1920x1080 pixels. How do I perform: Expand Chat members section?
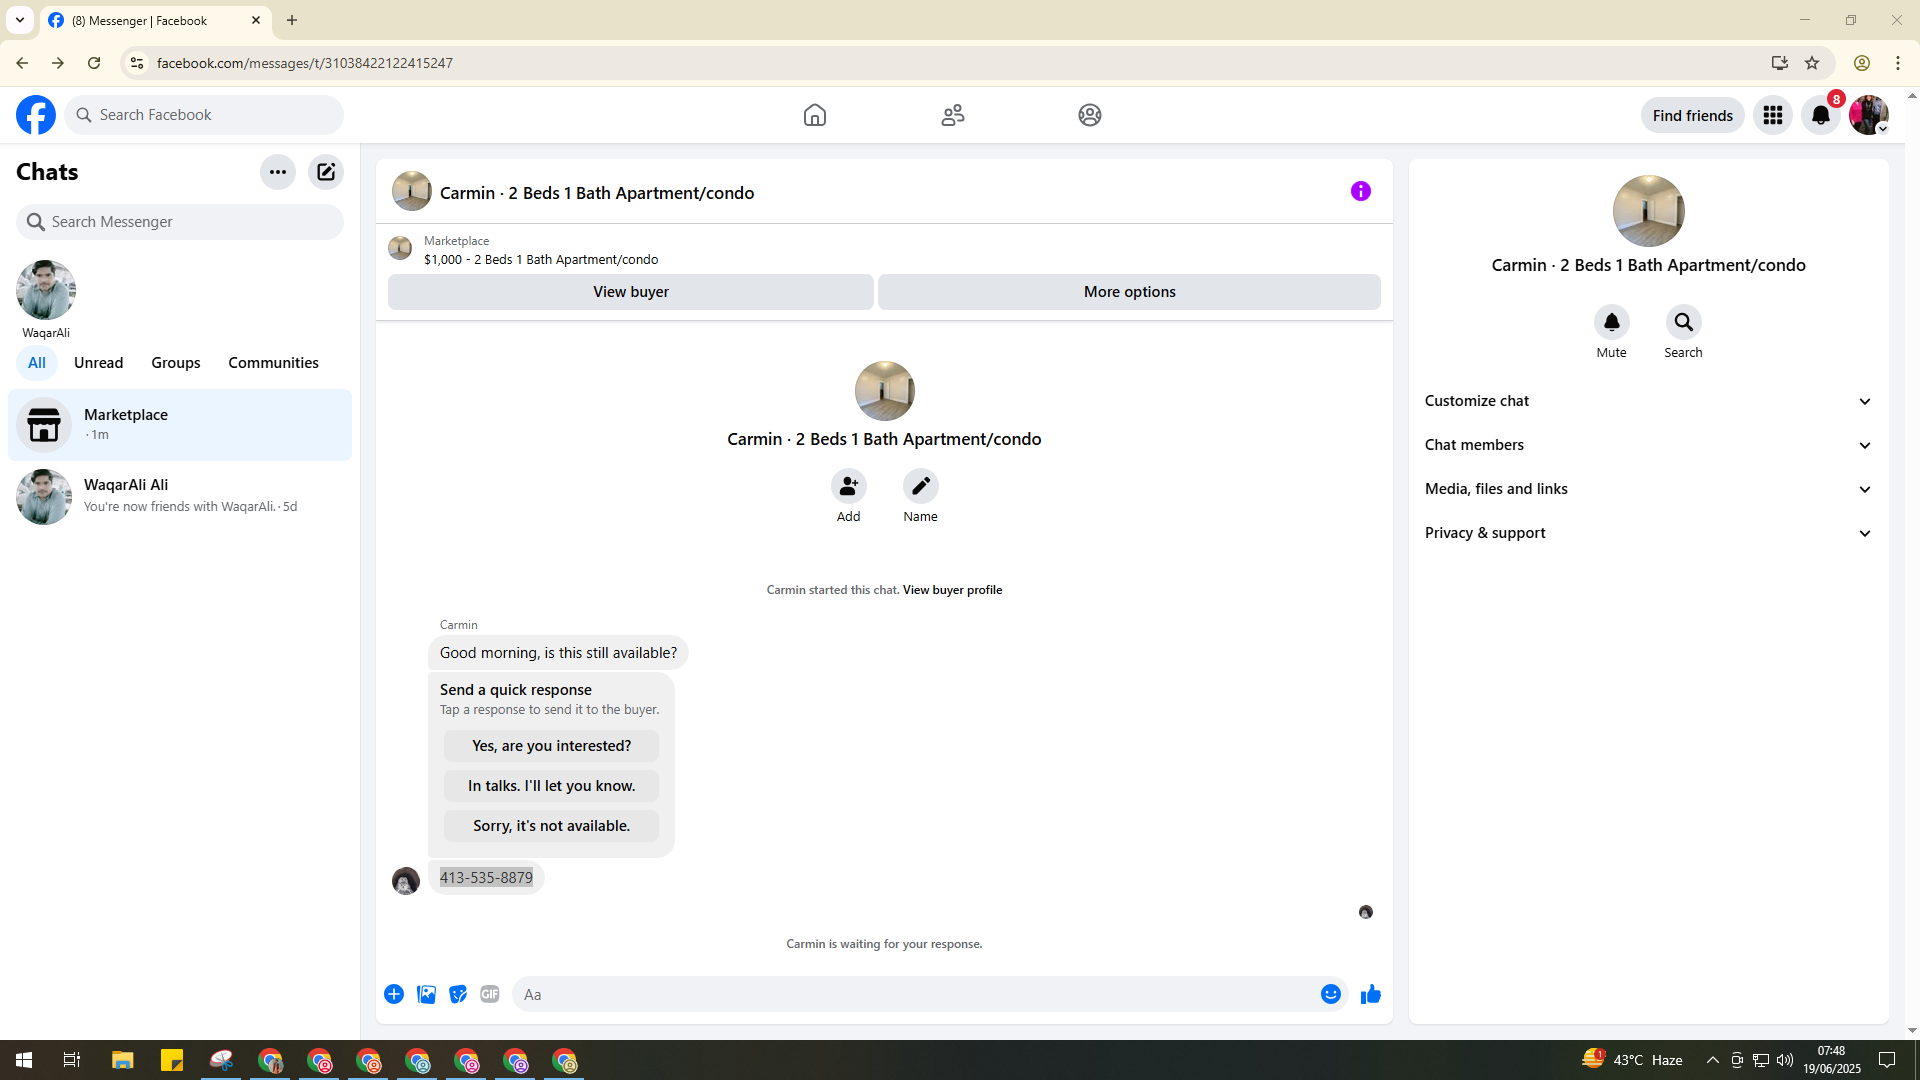(1649, 445)
